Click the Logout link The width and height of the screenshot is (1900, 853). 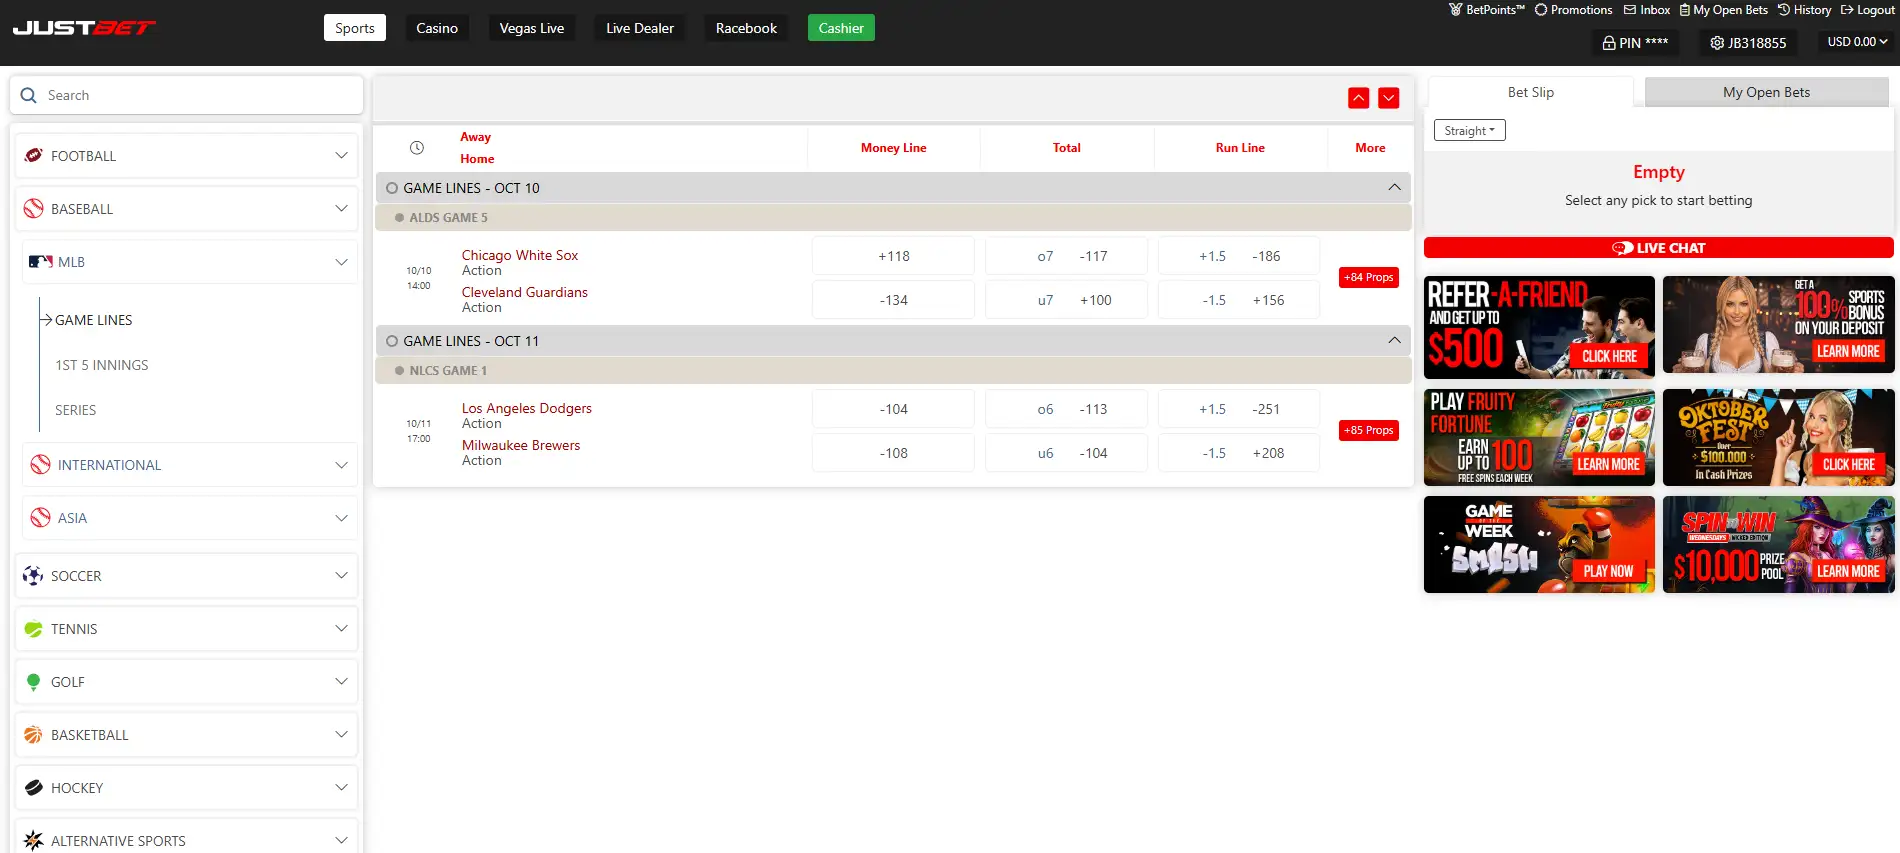pyautogui.click(x=1867, y=10)
